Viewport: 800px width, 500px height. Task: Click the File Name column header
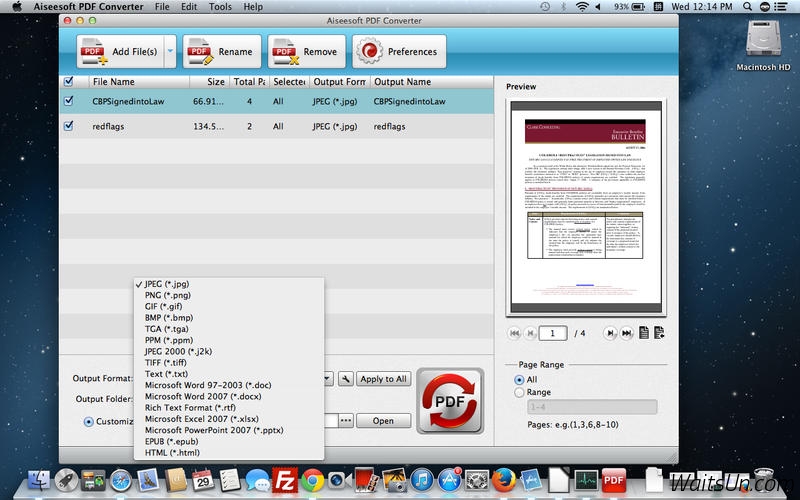click(x=139, y=82)
